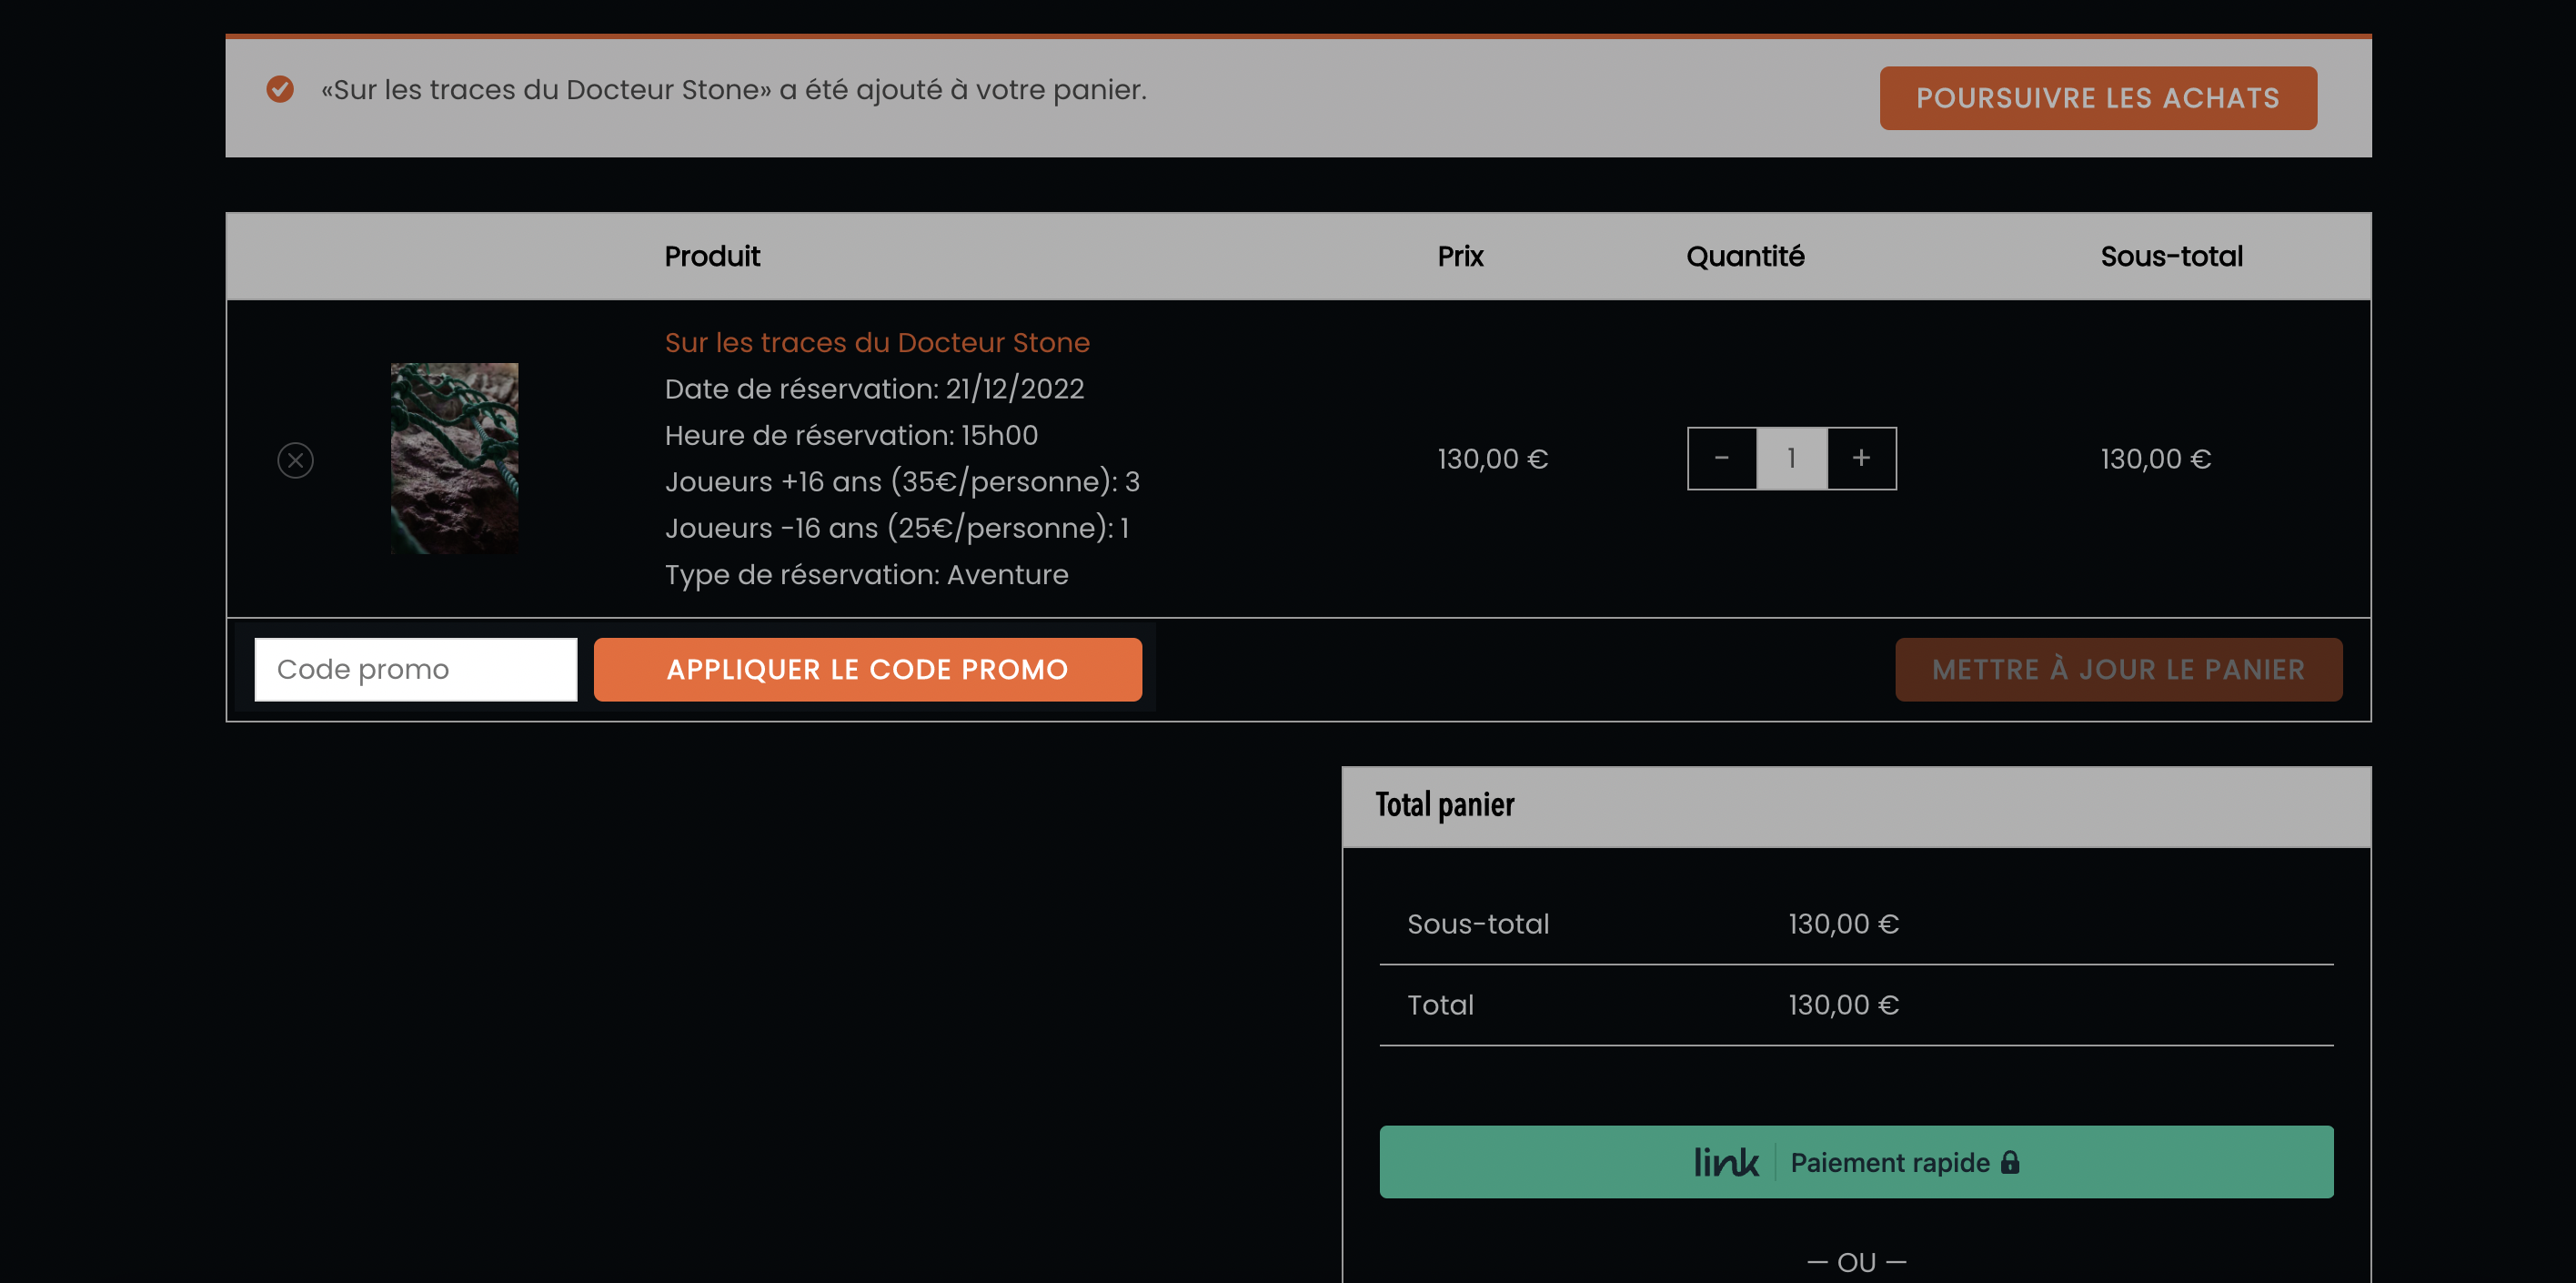Screen dimensions: 2576x1283
Task: Click Joueurs -16 ans line
Action: point(897,528)
